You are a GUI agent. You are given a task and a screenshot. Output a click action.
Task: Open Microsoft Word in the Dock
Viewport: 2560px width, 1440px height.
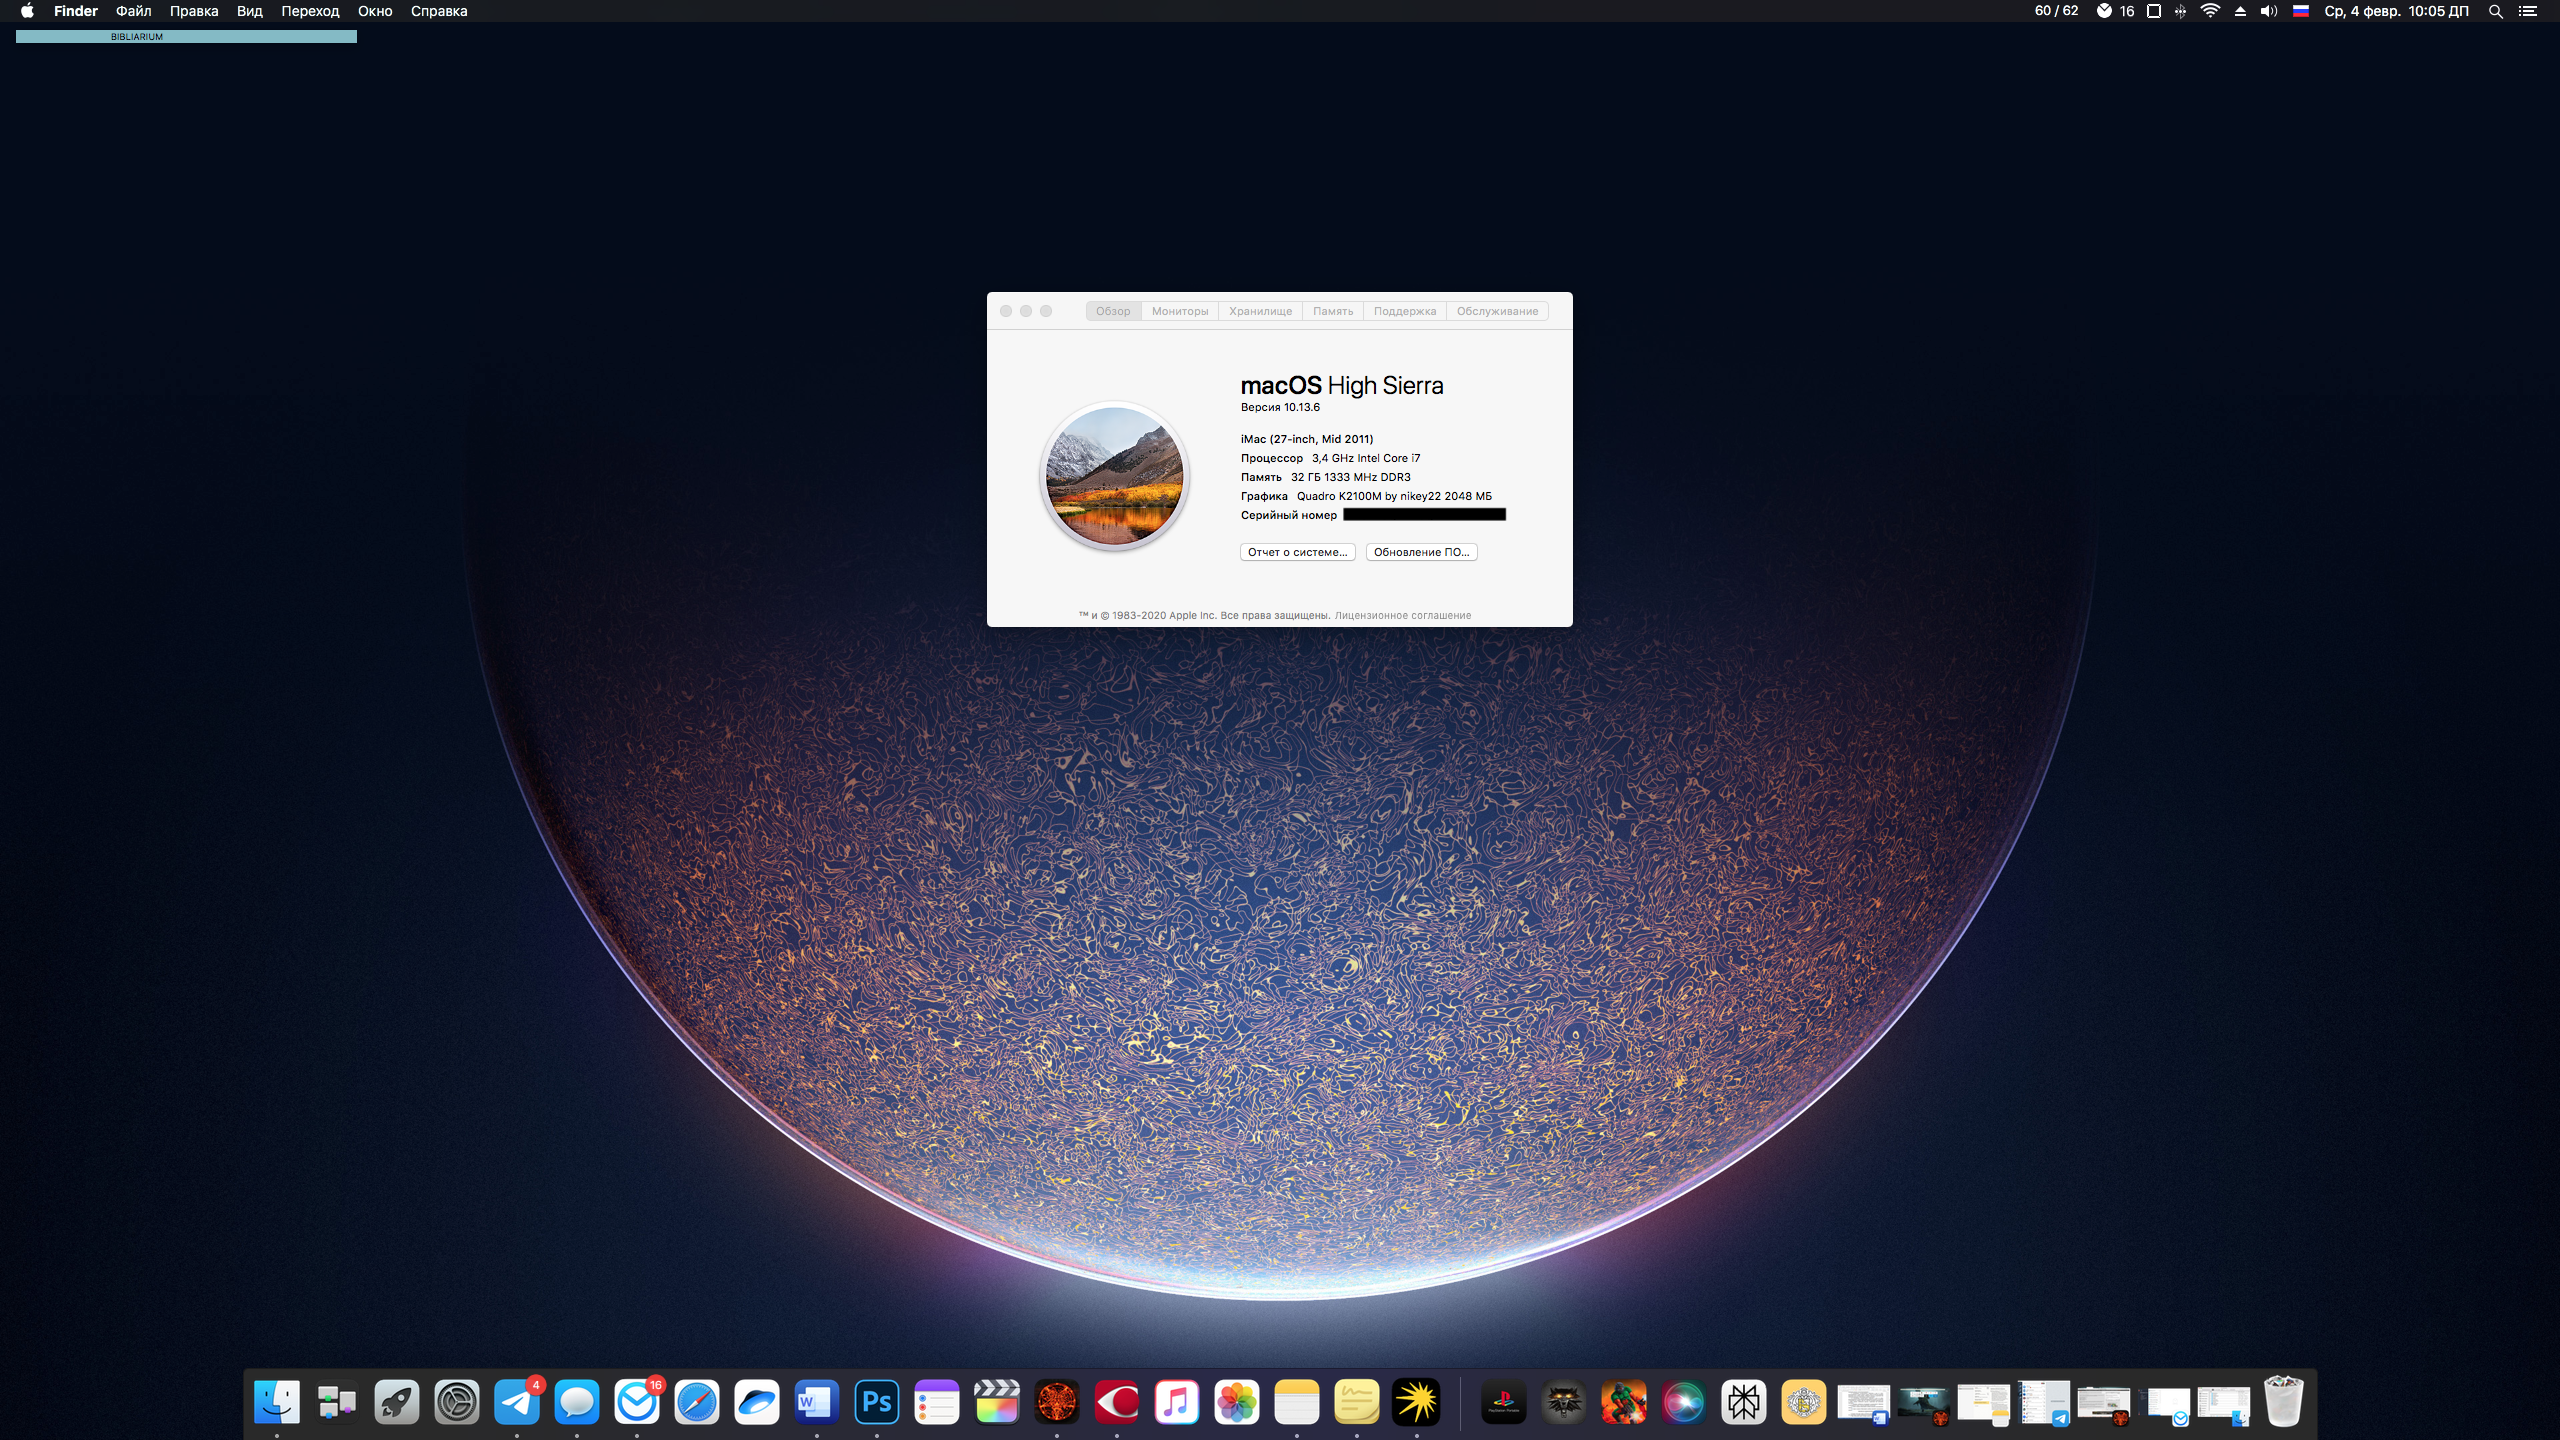tap(817, 1402)
